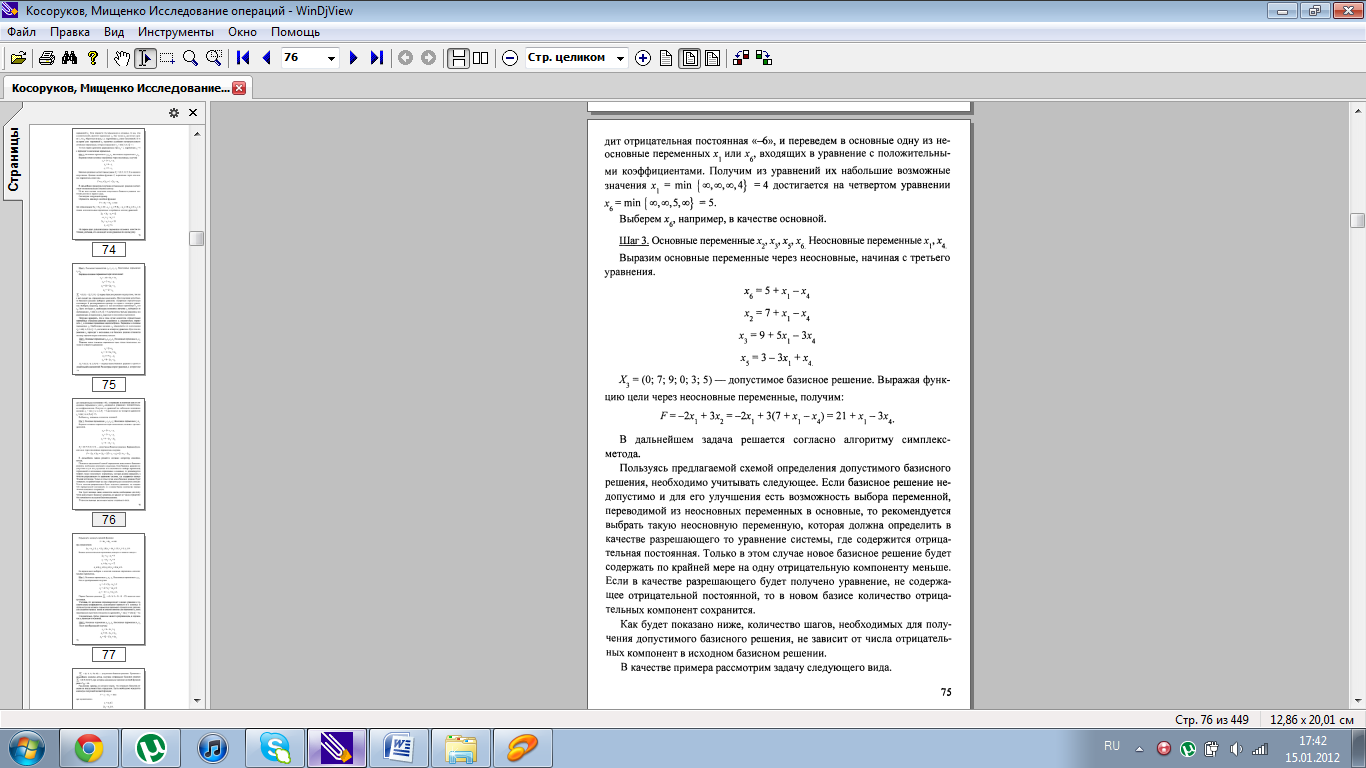This screenshot has height=768, width=1366.
Task: Select the rectangle region selection tool
Action: 168,58
